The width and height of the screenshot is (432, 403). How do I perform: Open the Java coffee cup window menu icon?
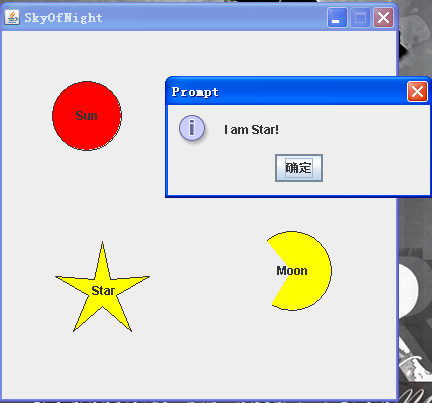coord(12,17)
